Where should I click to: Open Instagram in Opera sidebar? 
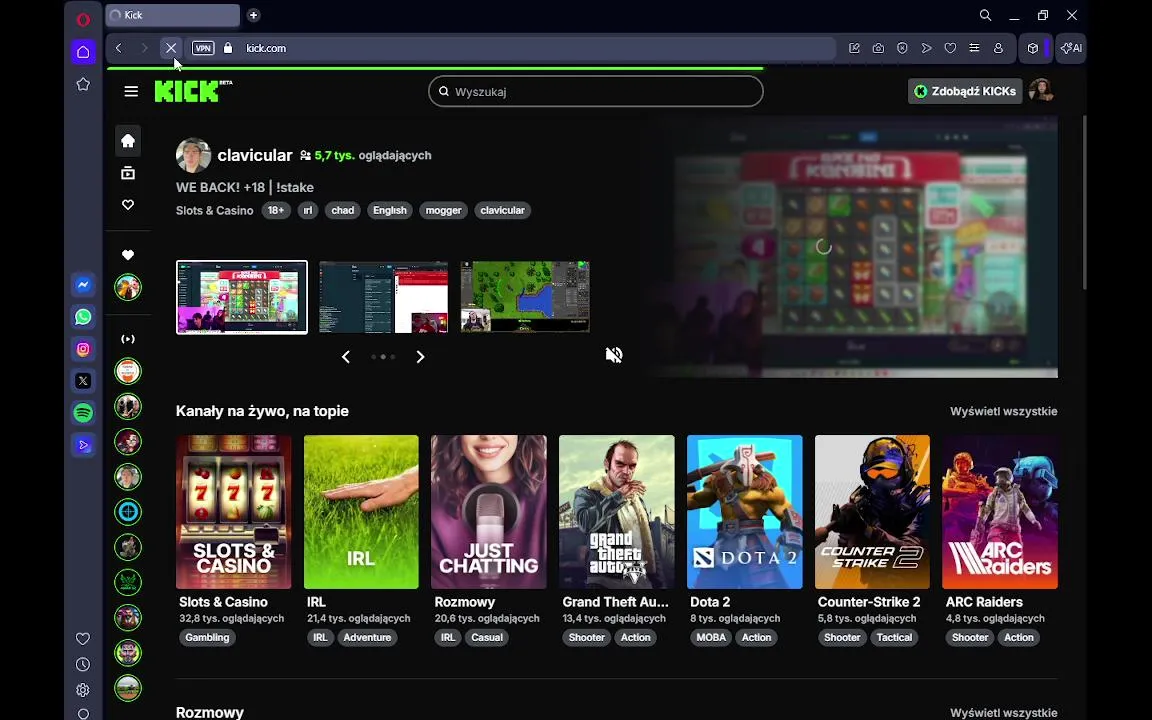pos(83,349)
